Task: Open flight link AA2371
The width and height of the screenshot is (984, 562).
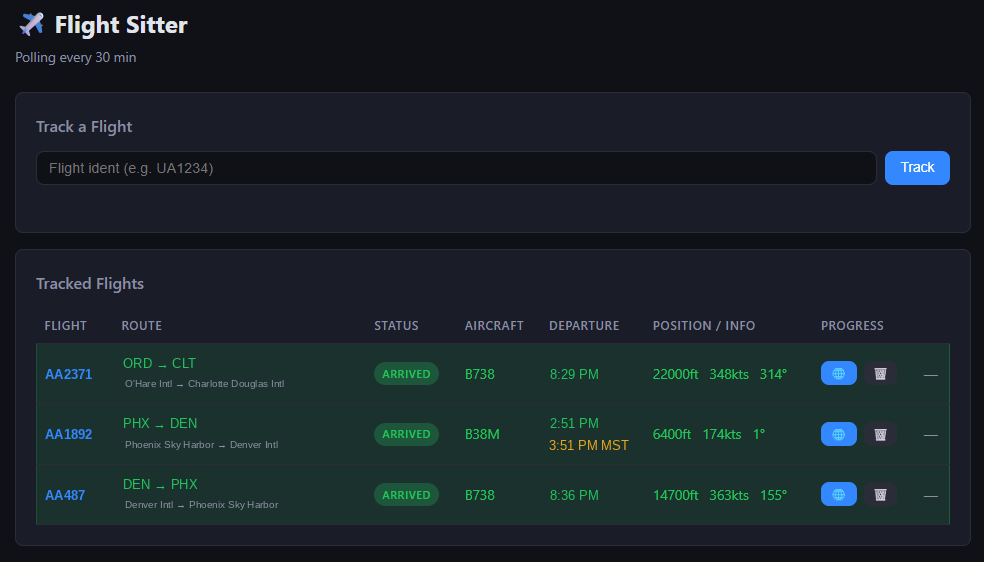Action: coord(68,374)
